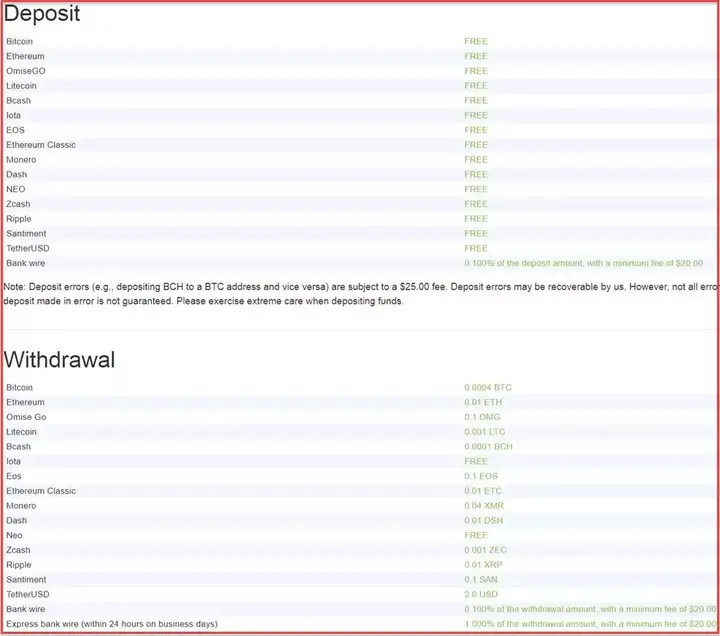Select "OmiseGO" label in the Deposit table

point(26,71)
